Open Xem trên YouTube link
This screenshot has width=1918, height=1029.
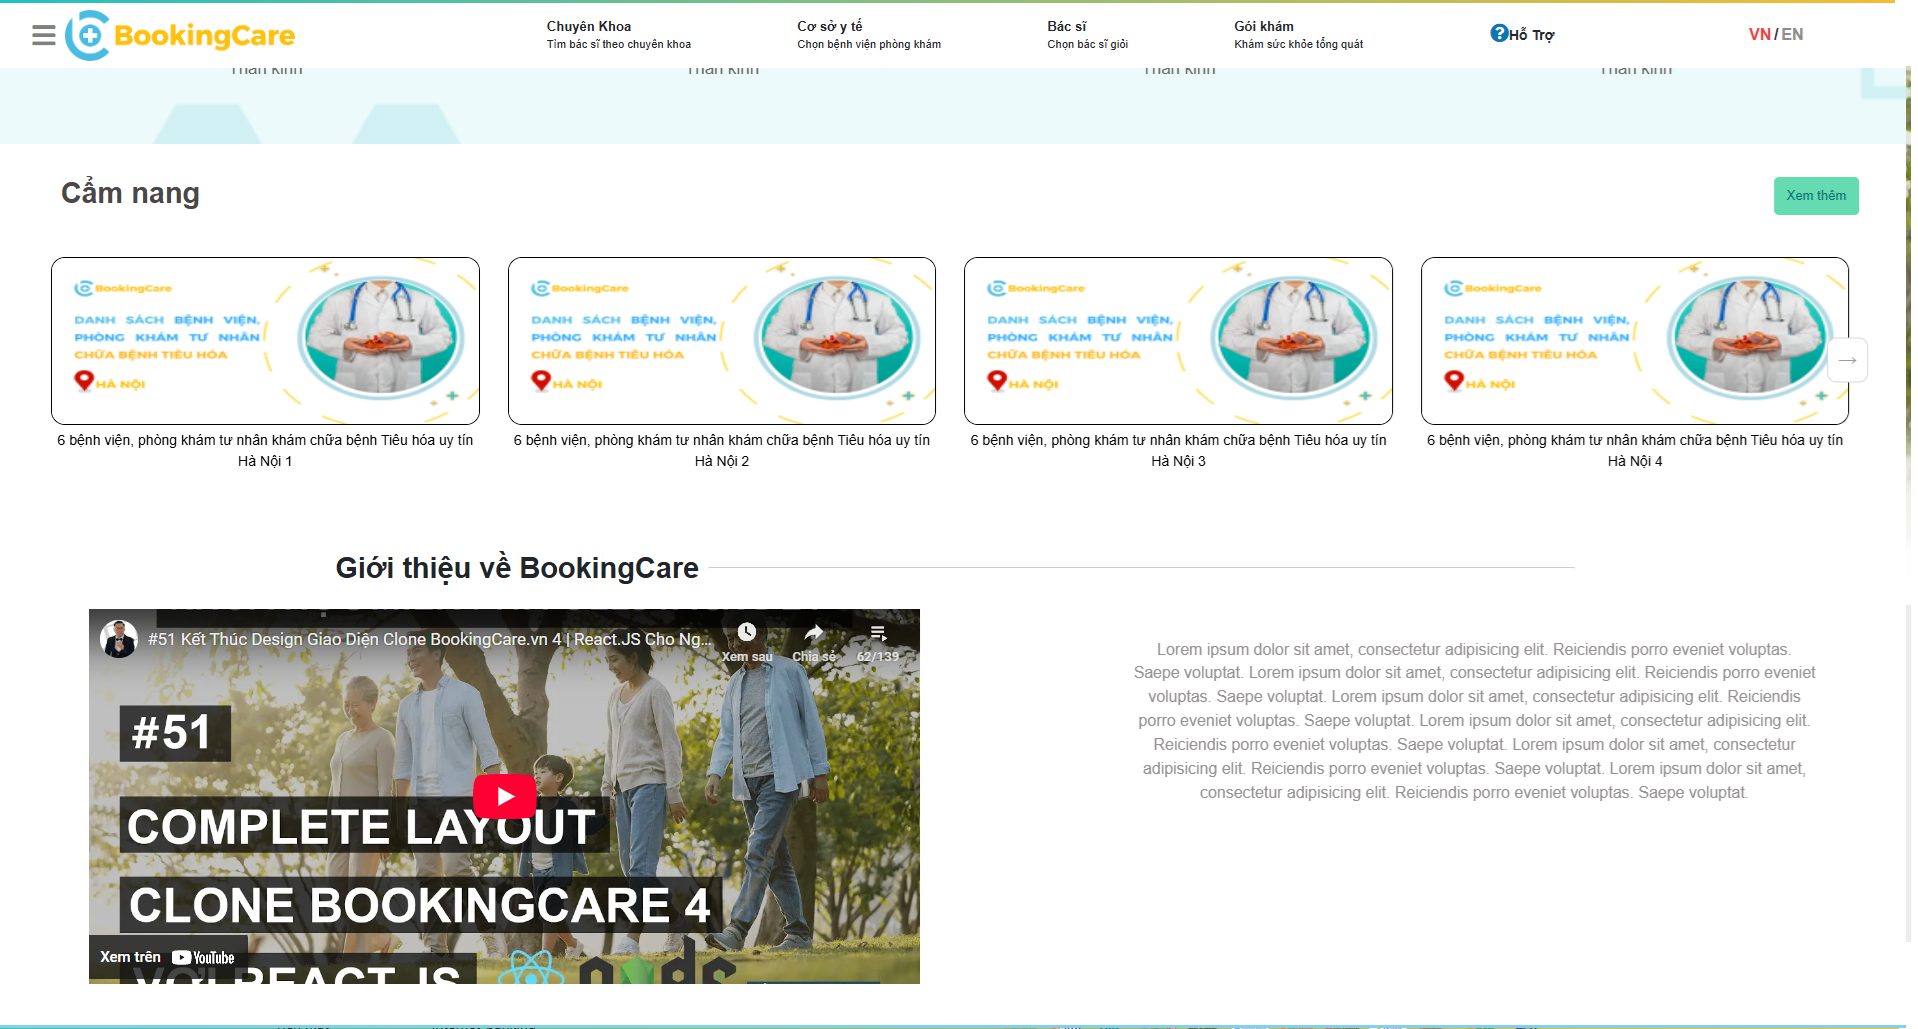168,957
